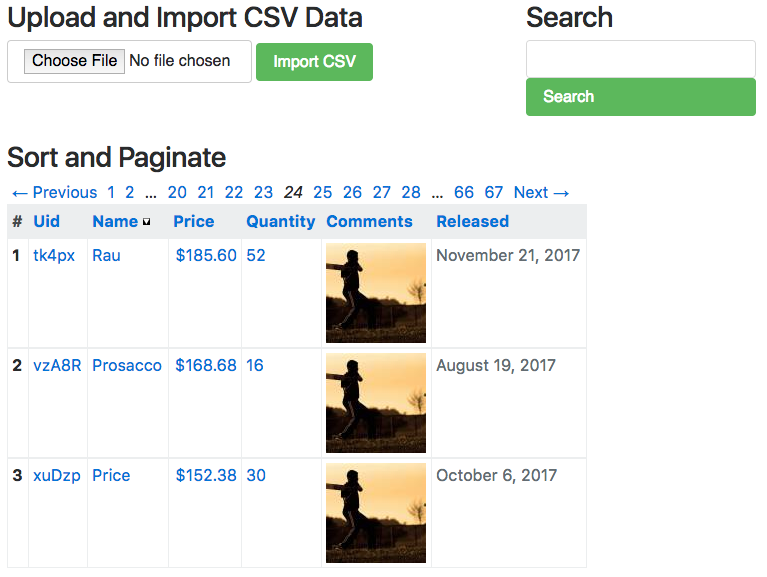Click the green Search button

tap(641, 97)
